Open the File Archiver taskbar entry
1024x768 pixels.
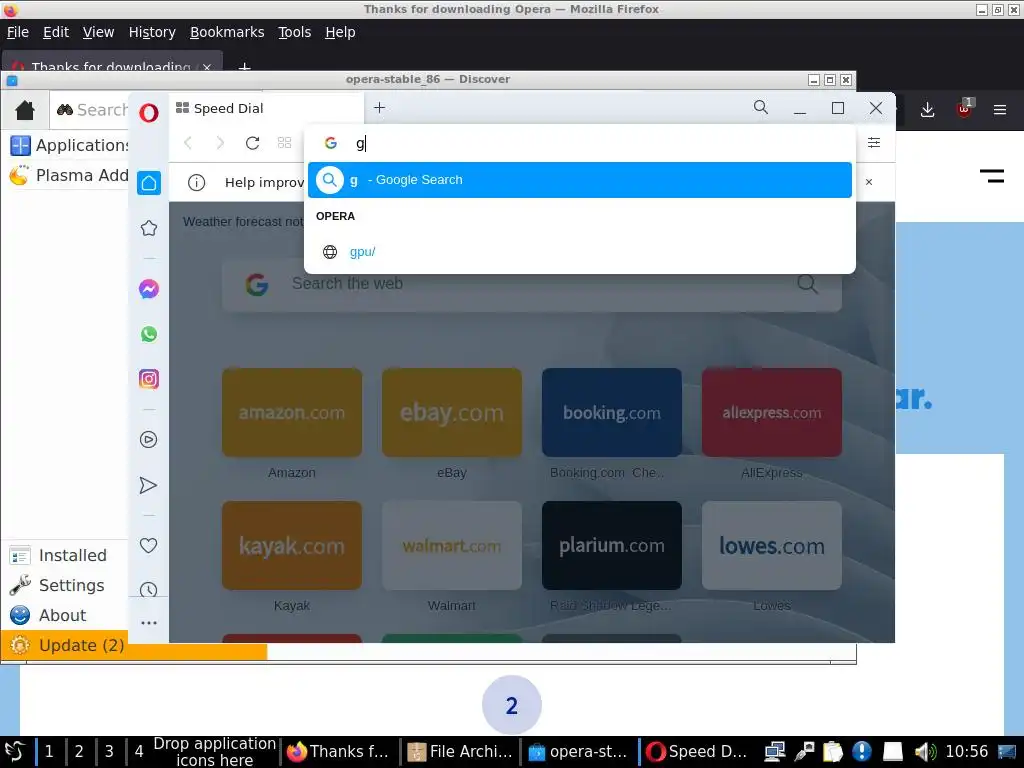pos(460,752)
